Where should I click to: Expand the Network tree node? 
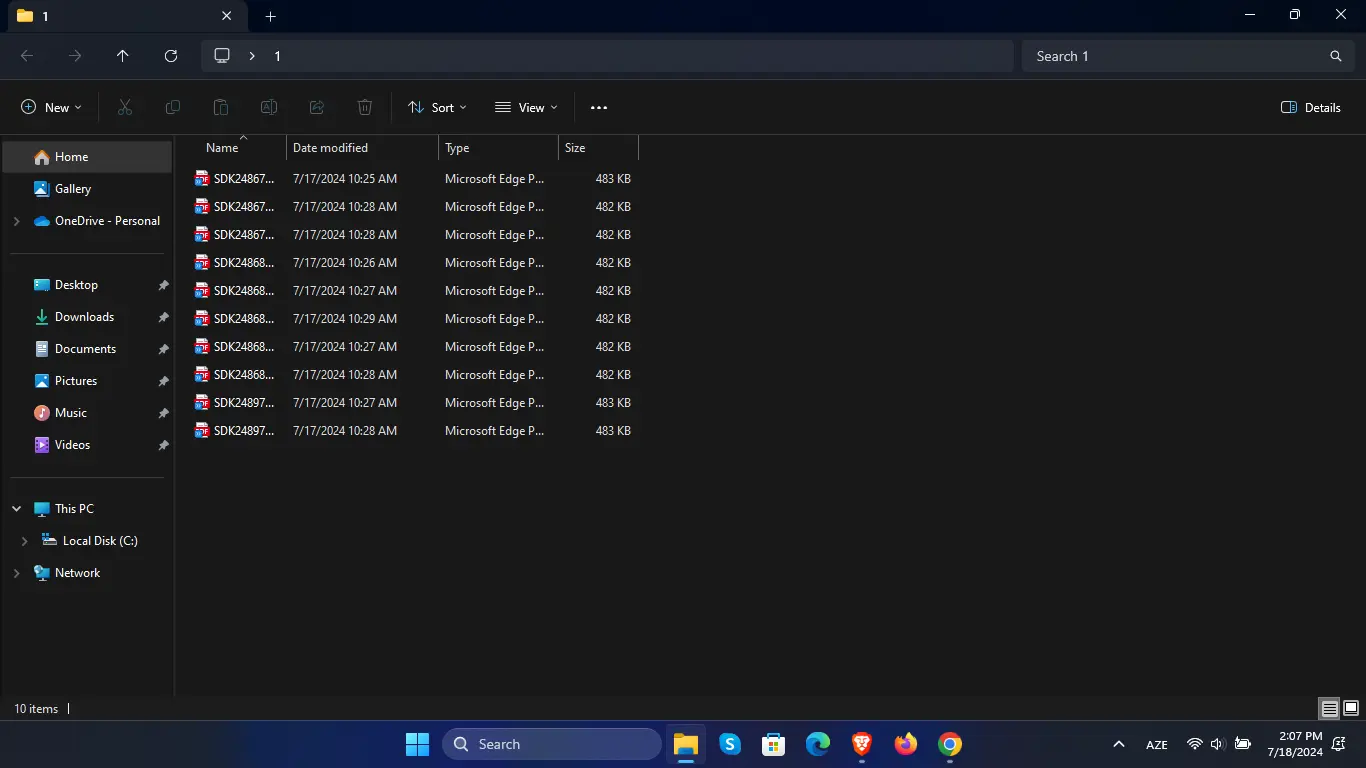coord(16,573)
